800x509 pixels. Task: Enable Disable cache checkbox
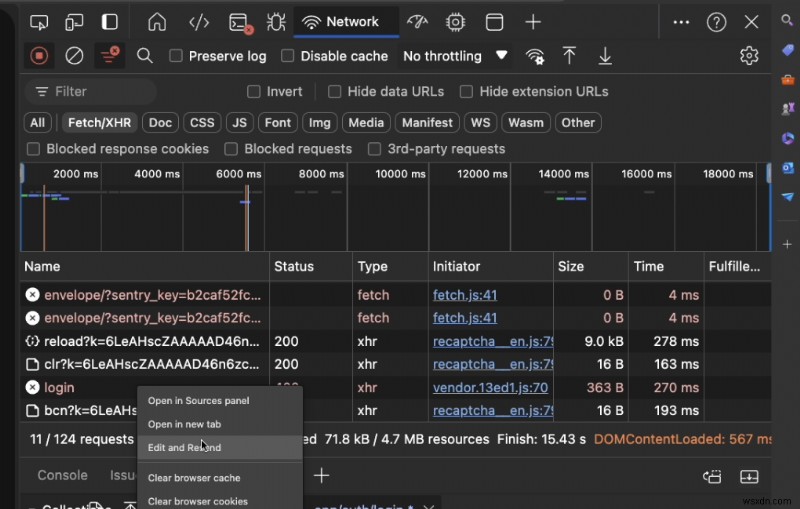(x=288, y=56)
